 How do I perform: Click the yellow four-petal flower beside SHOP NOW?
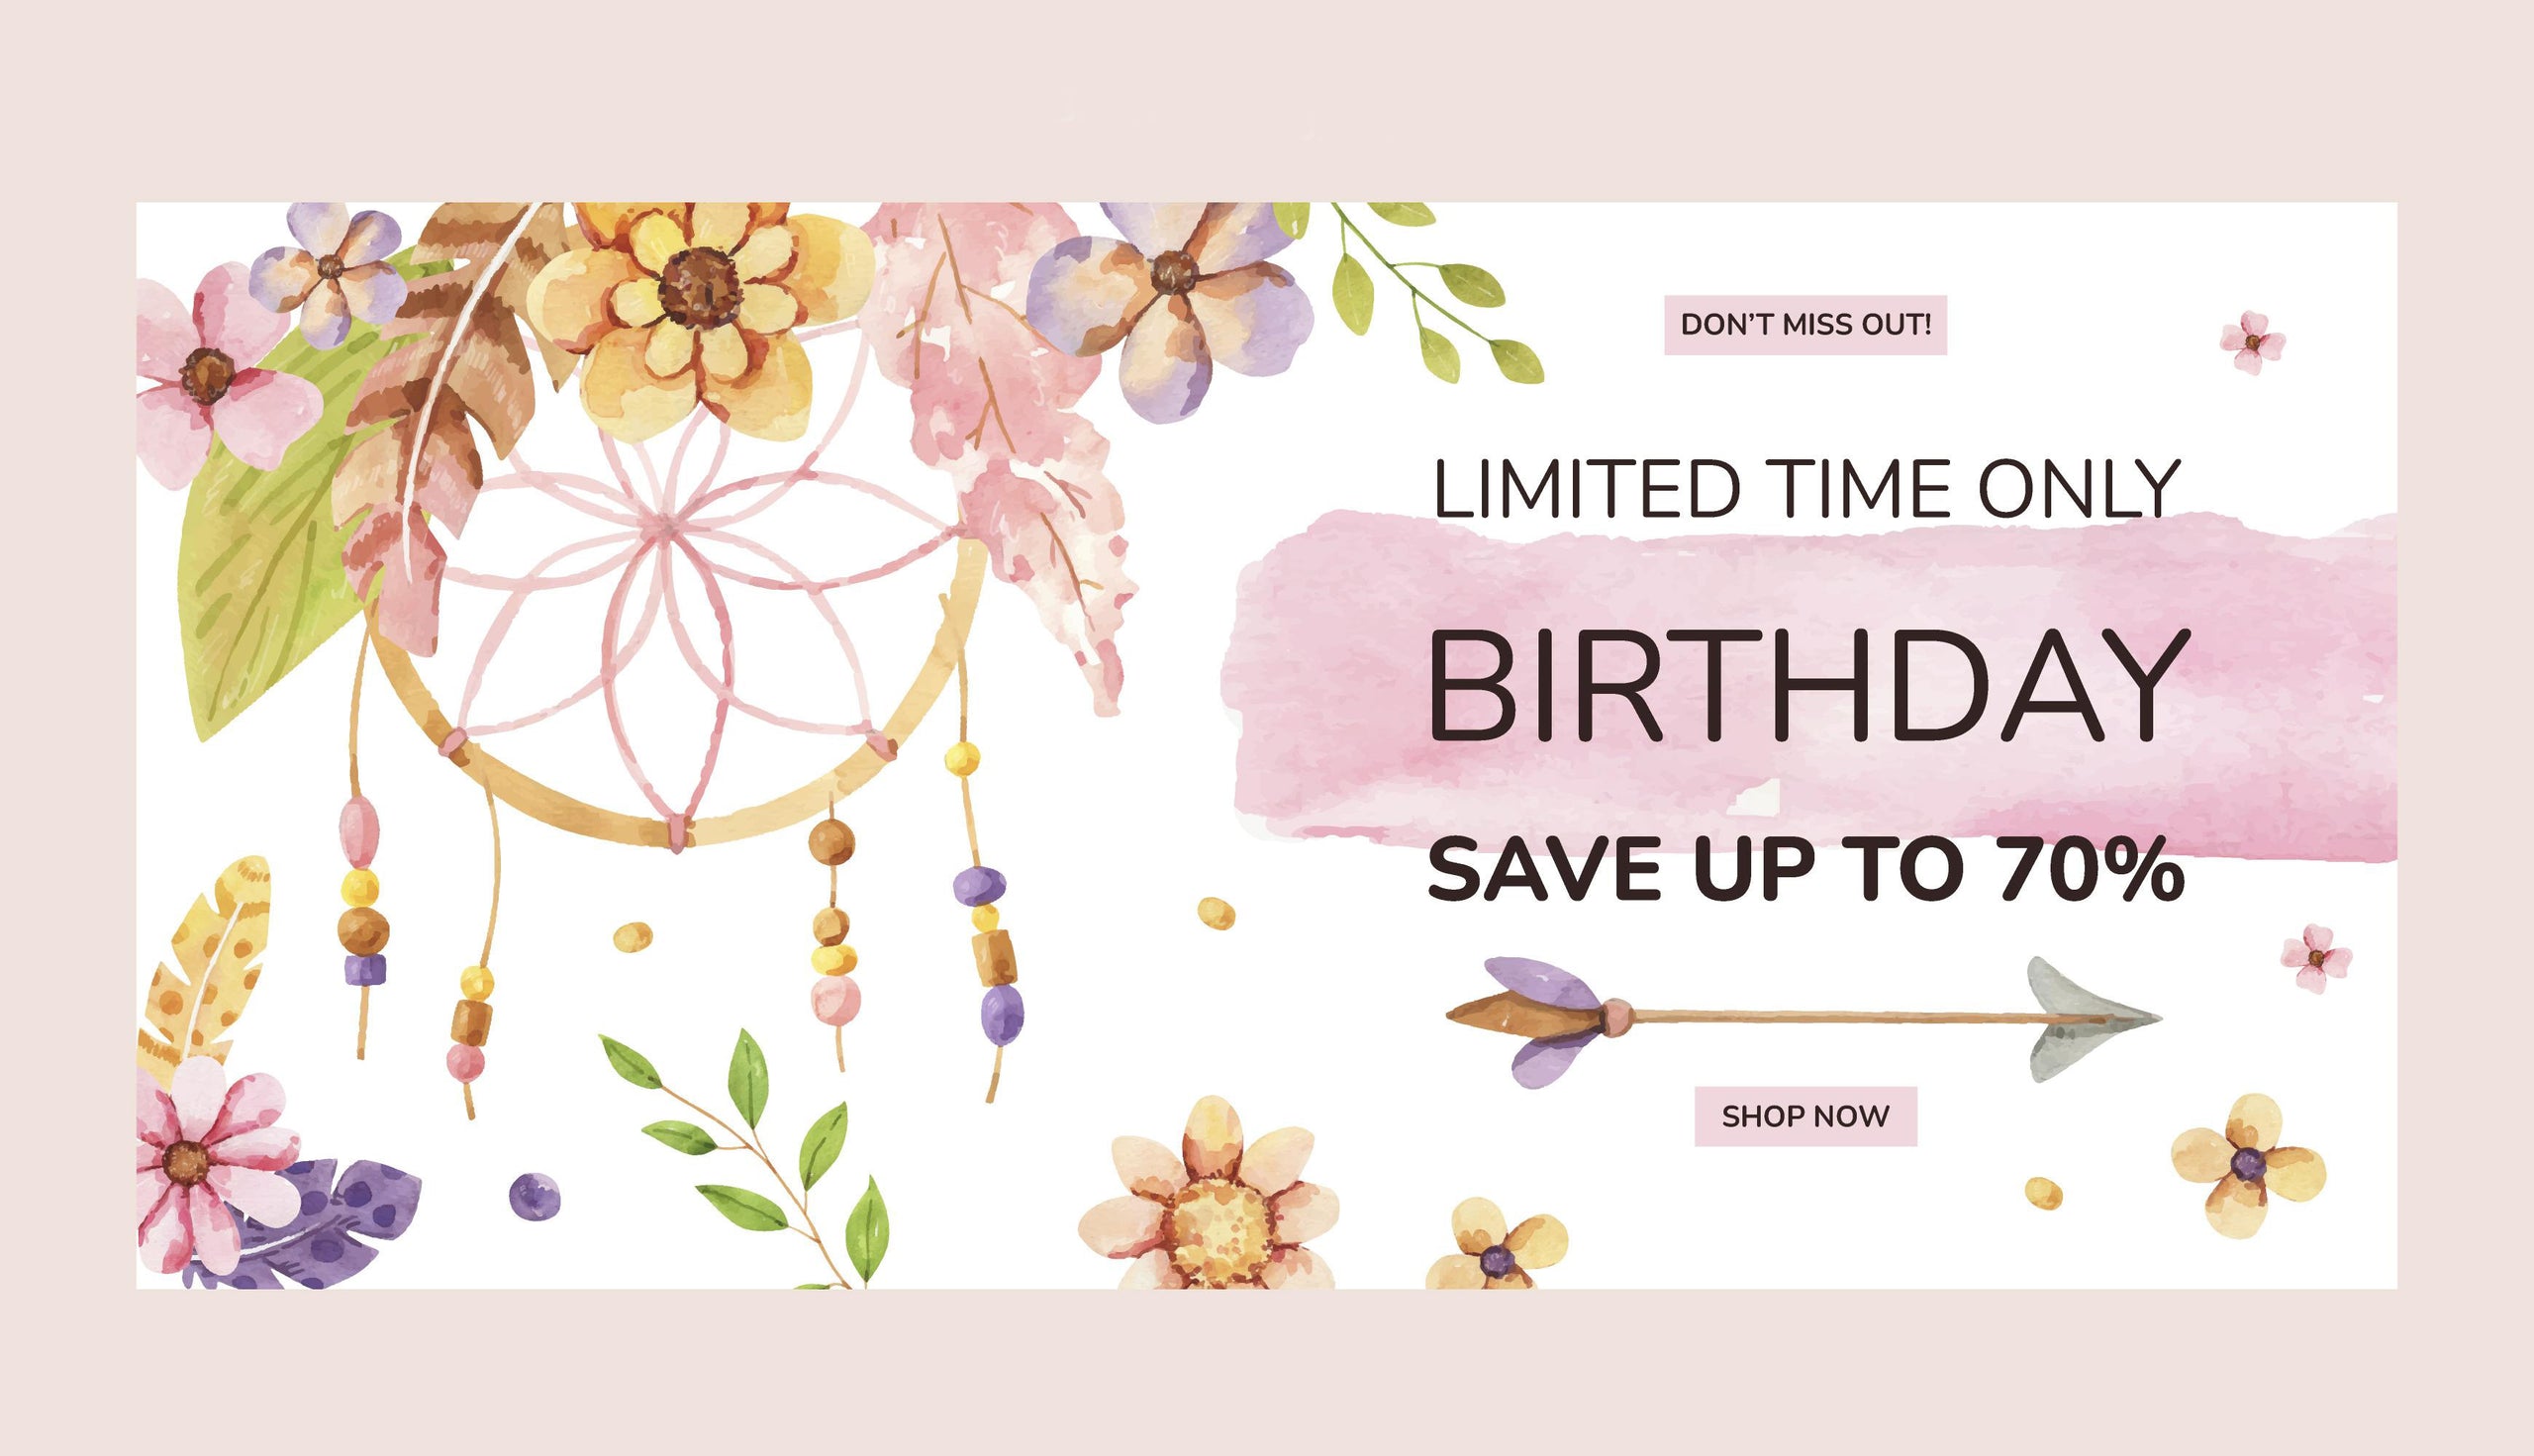tap(2247, 1166)
